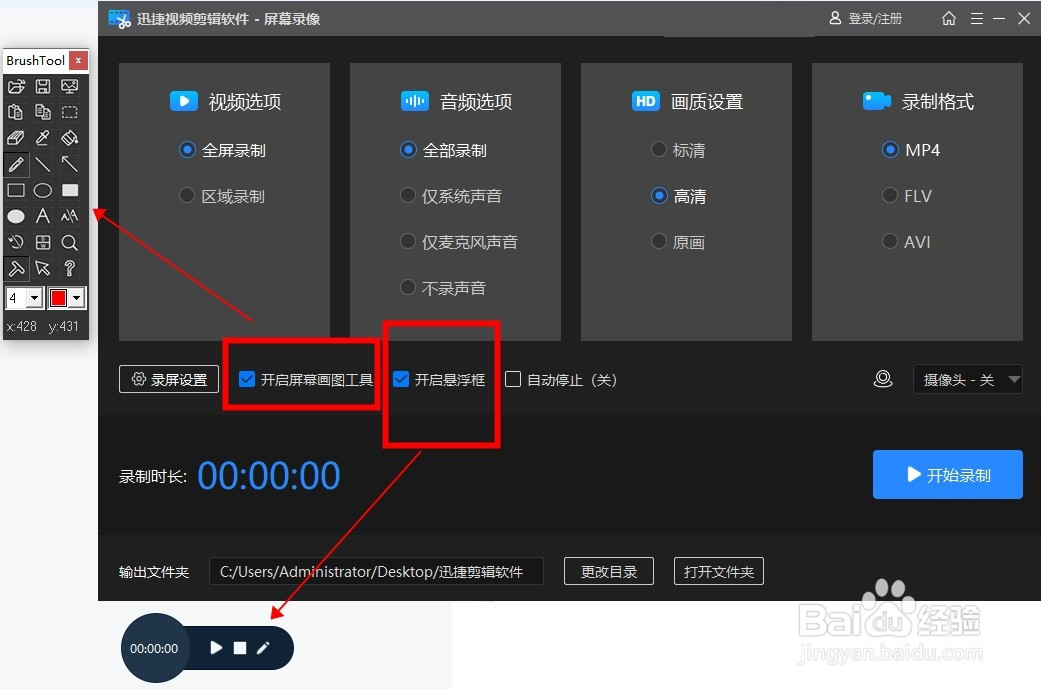Select FLV recording format
Viewport: 1041px width, 689px height.
coord(907,196)
